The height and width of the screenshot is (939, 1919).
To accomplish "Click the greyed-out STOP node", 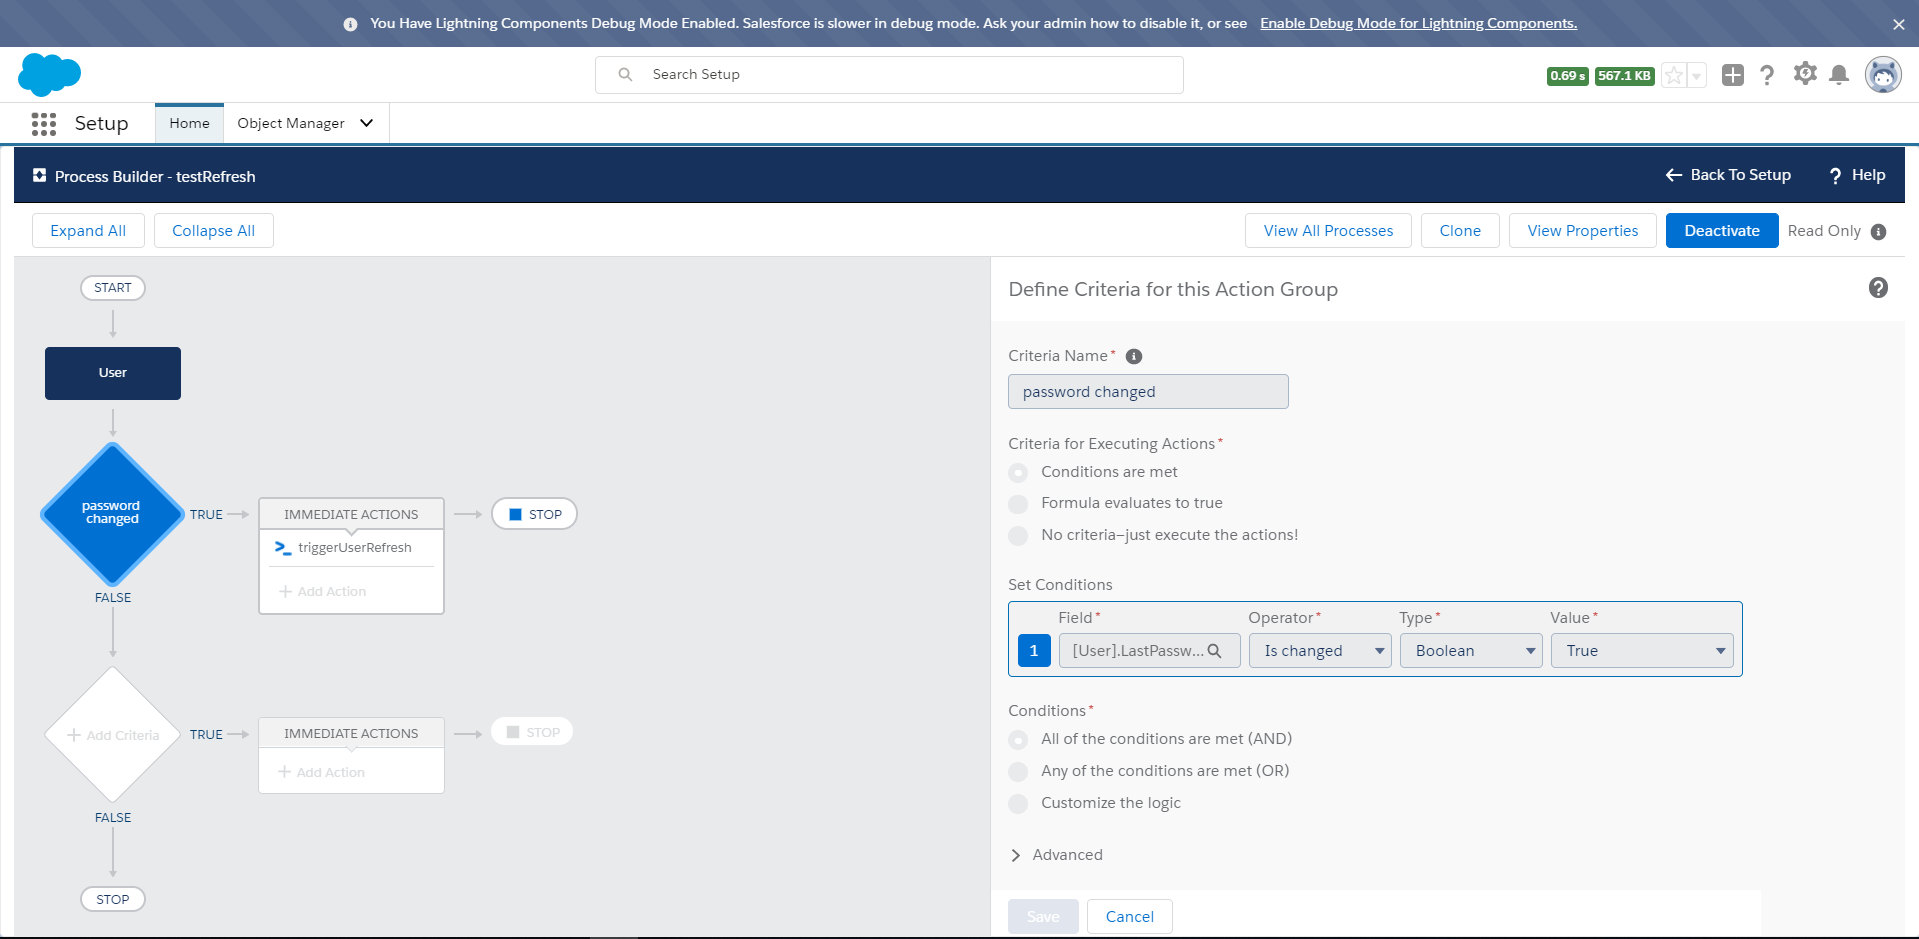I will (532, 732).
